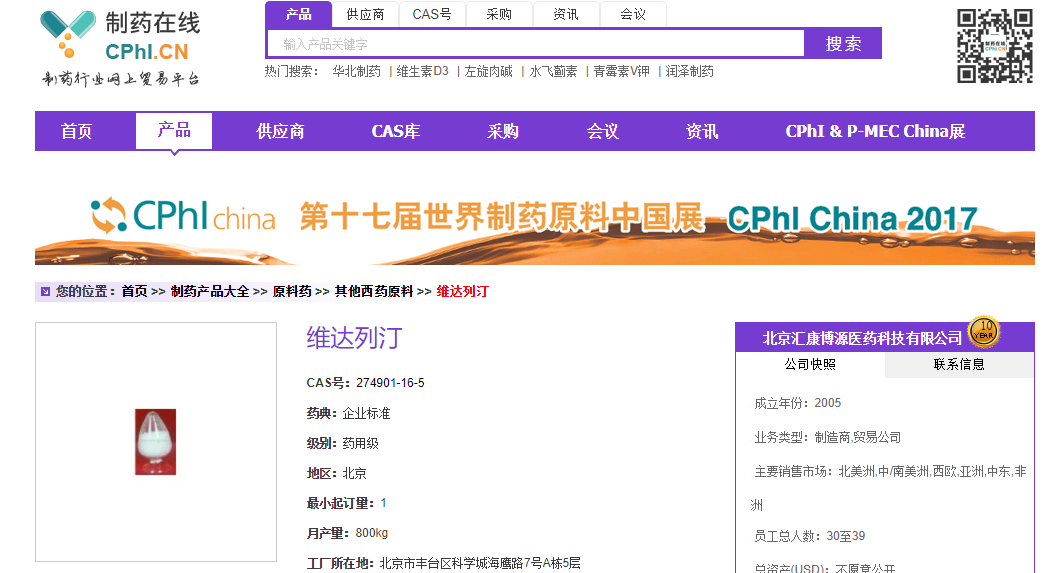Click the 维达列汀 product title

354,338
